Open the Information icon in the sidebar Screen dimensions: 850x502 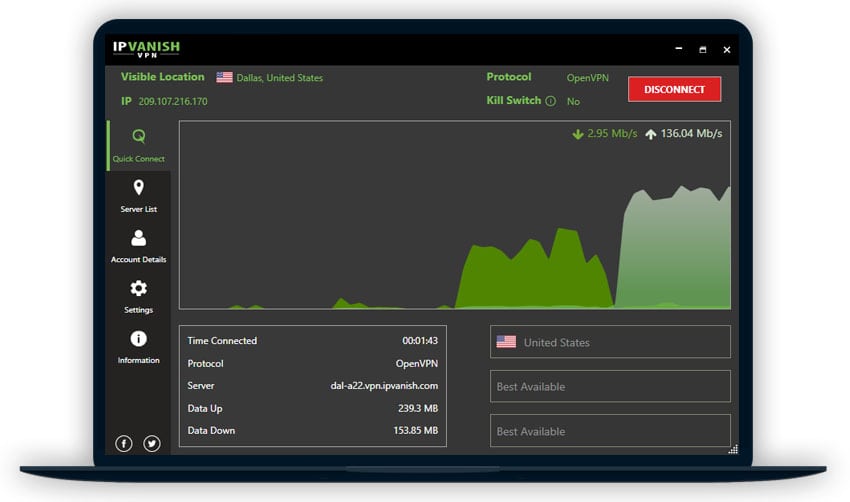click(x=139, y=339)
